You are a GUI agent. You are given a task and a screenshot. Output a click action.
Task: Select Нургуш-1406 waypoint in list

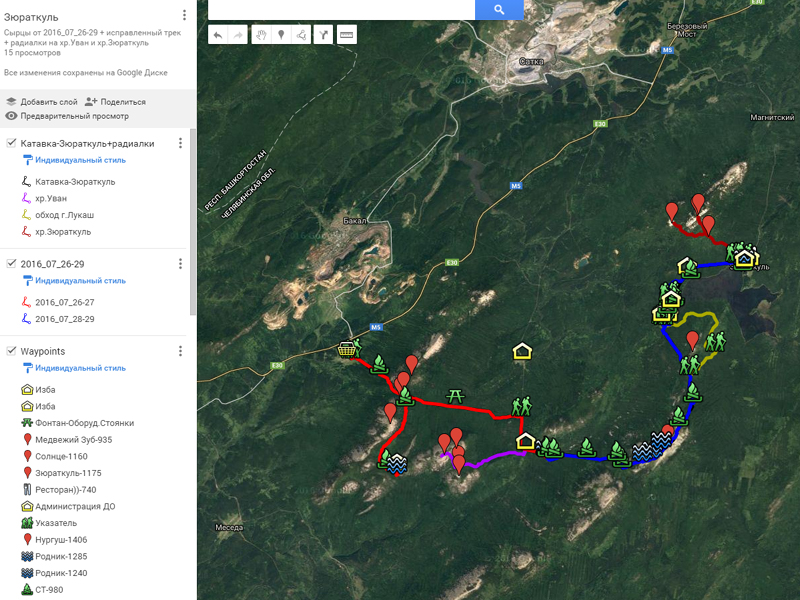[x=60, y=539]
